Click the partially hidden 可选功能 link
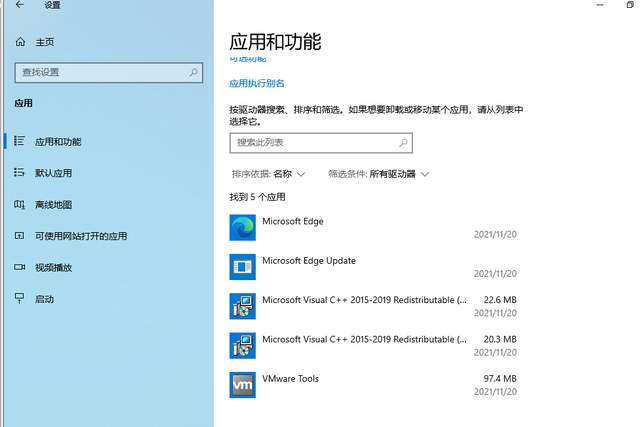The height and width of the screenshot is (427, 640). tap(247, 59)
